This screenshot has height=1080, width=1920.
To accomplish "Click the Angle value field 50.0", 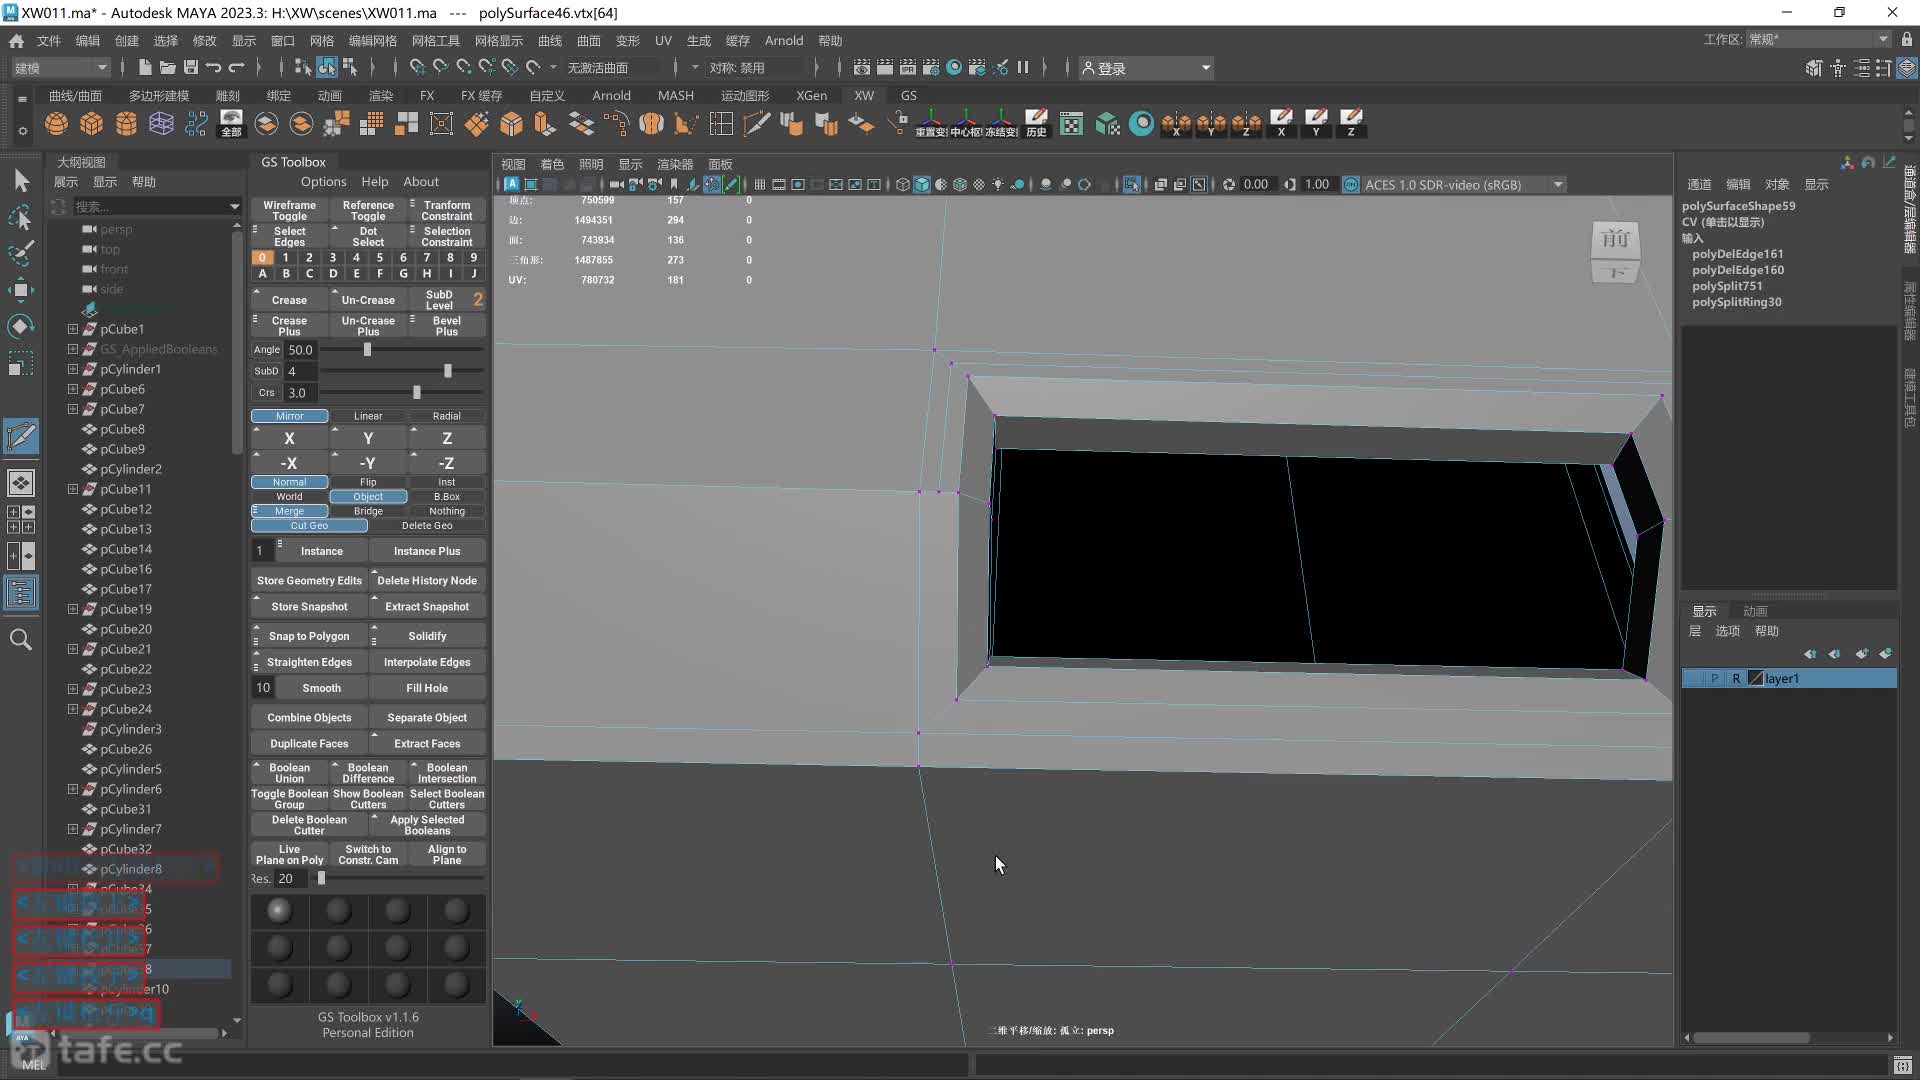I will tap(301, 350).
